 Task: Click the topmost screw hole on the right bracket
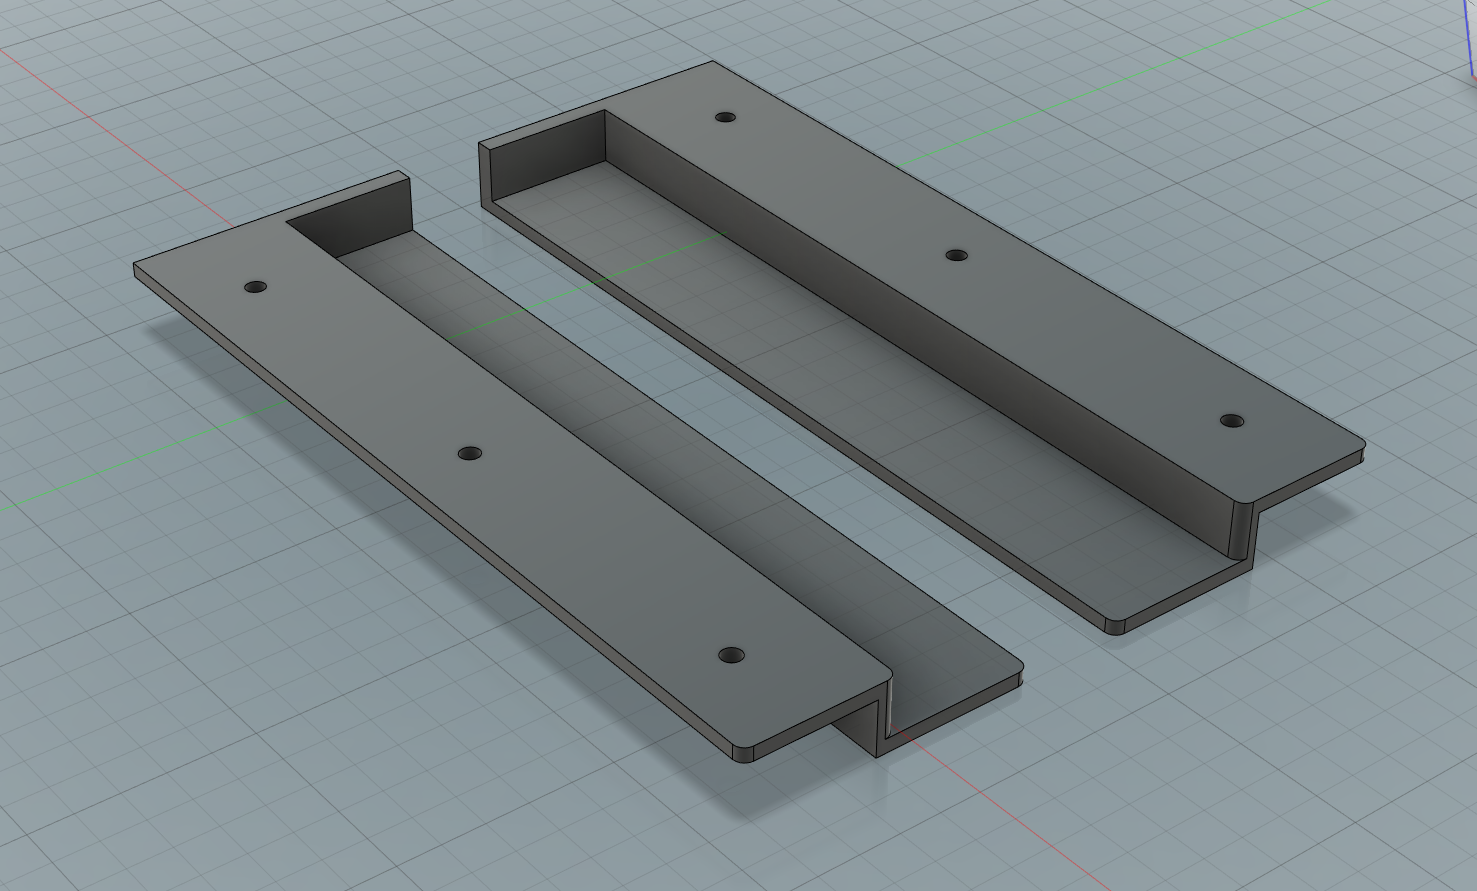(727, 119)
